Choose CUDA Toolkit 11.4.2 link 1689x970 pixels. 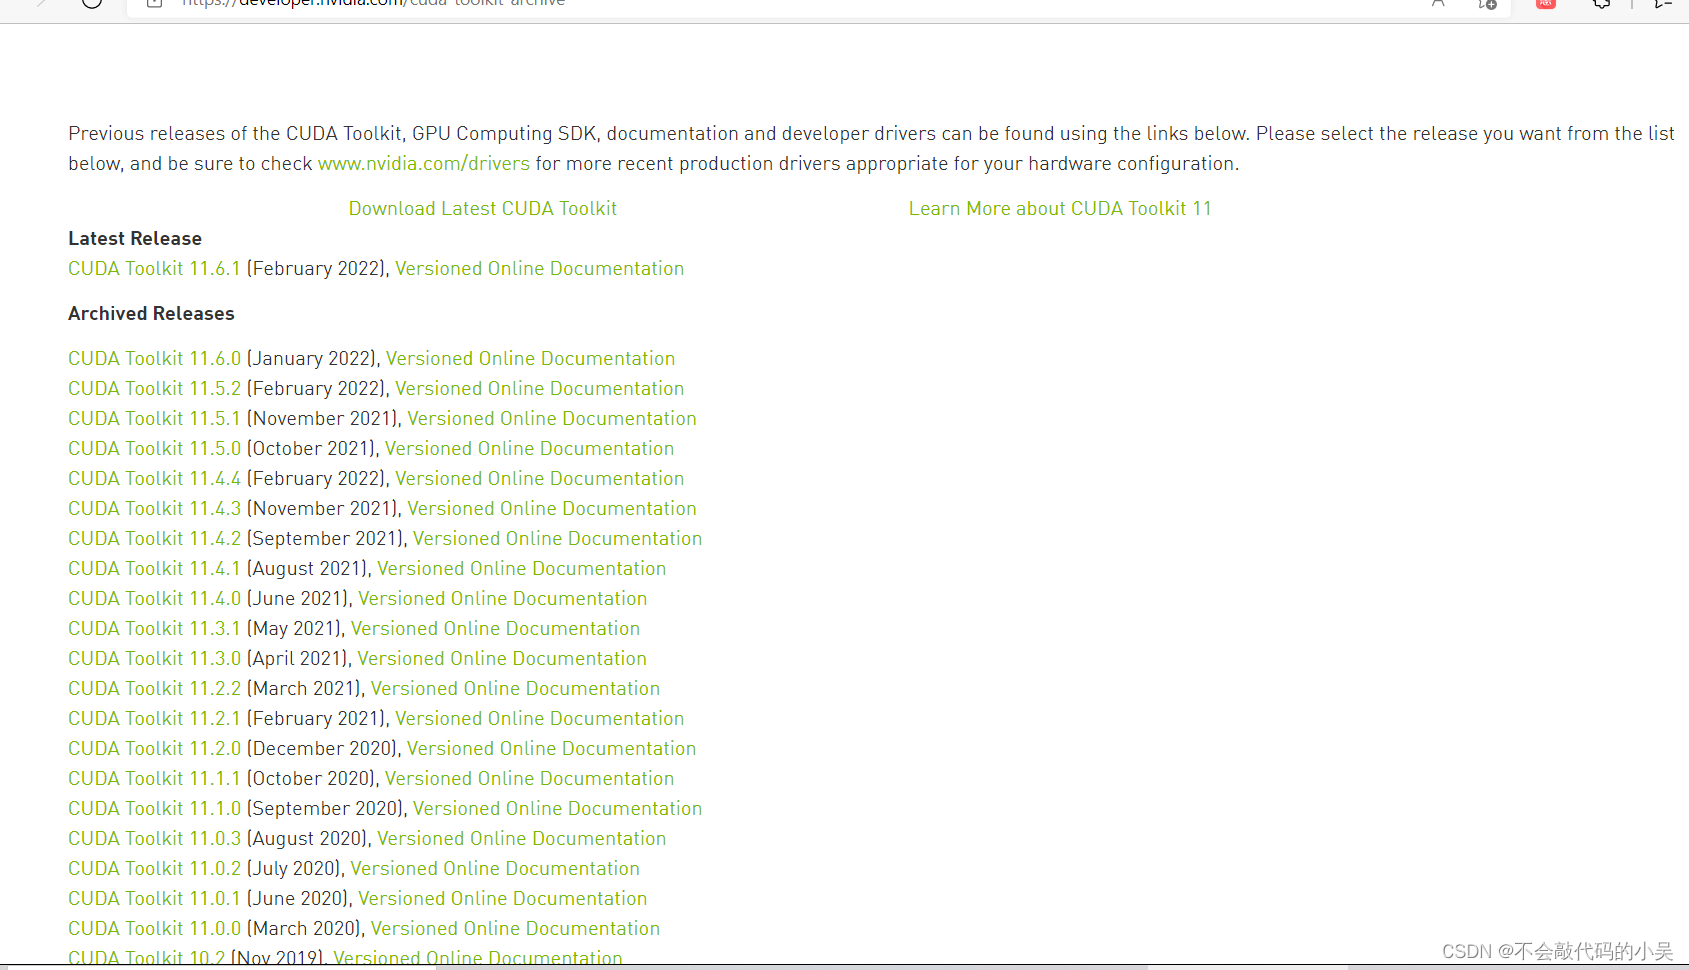pyautogui.click(x=155, y=539)
